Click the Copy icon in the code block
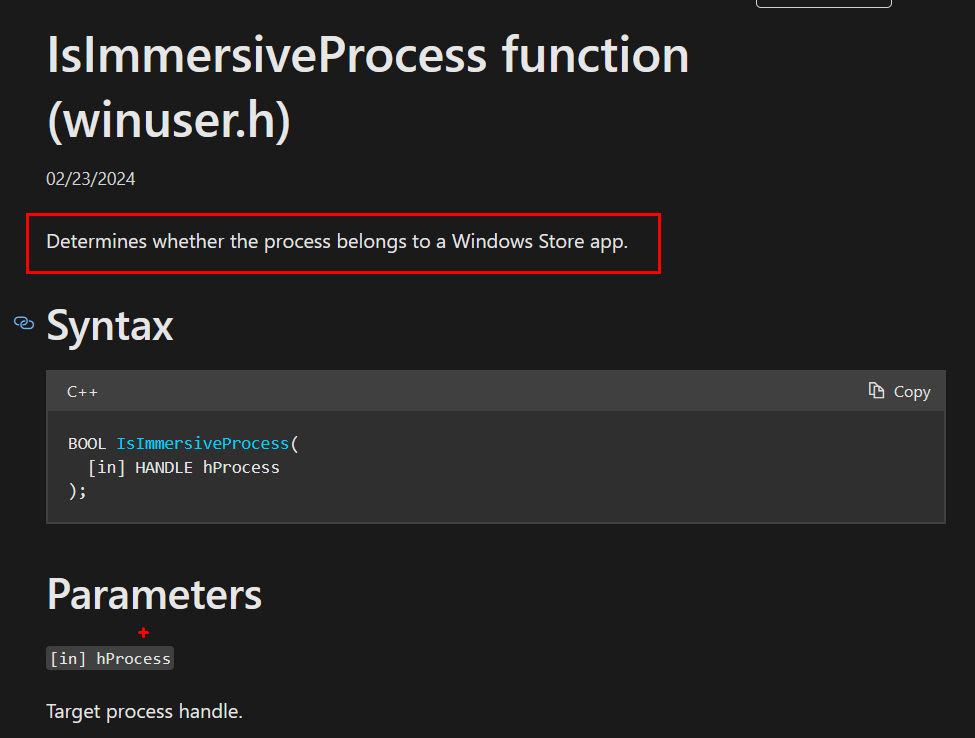The width and height of the screenshot is (975, 738). click(876, 391)
